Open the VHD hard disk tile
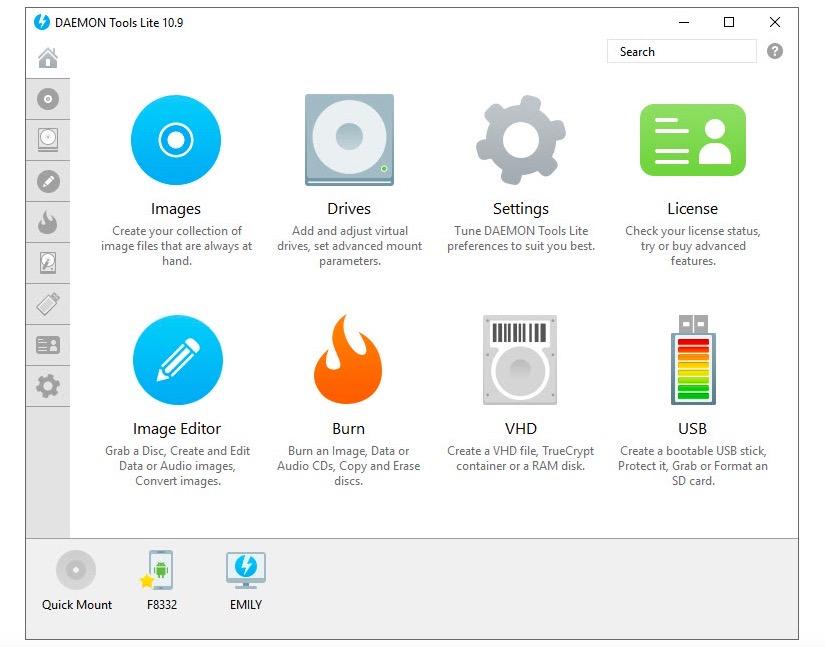Screen dimensions: 825x647 click(x=520, y=360)
